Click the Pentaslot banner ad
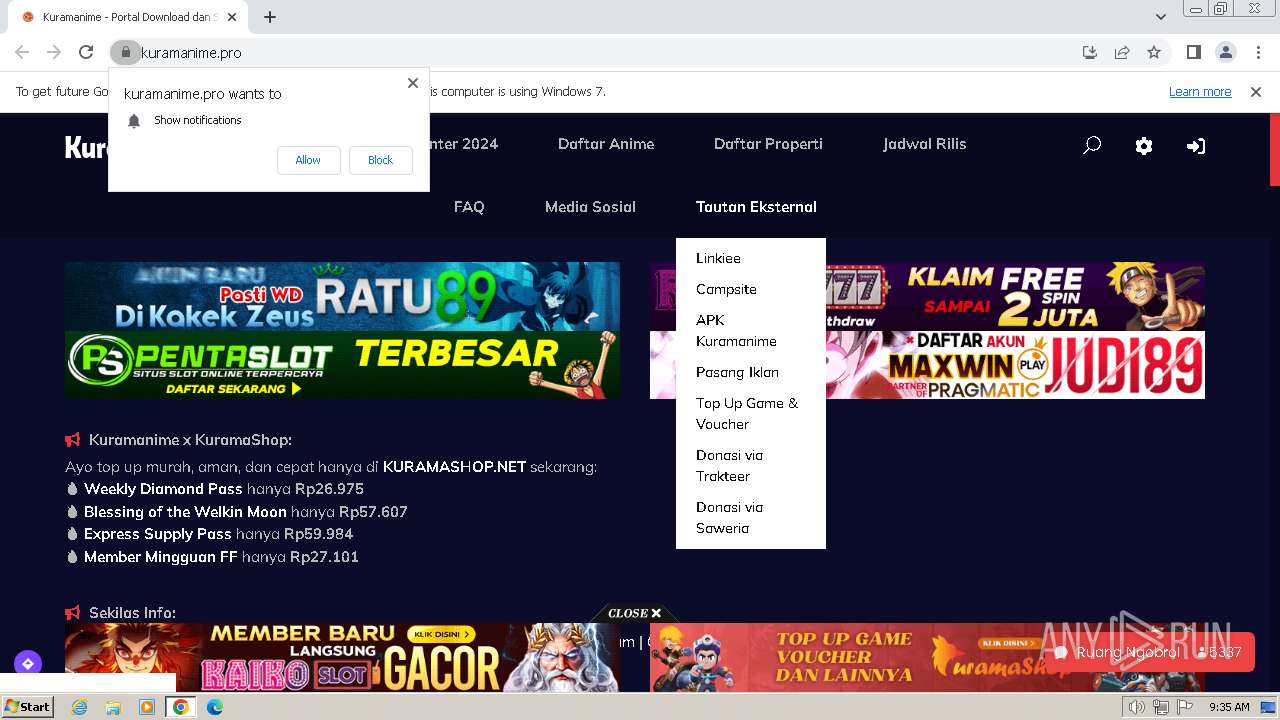Screen dimensions: 1280x720 342,365
